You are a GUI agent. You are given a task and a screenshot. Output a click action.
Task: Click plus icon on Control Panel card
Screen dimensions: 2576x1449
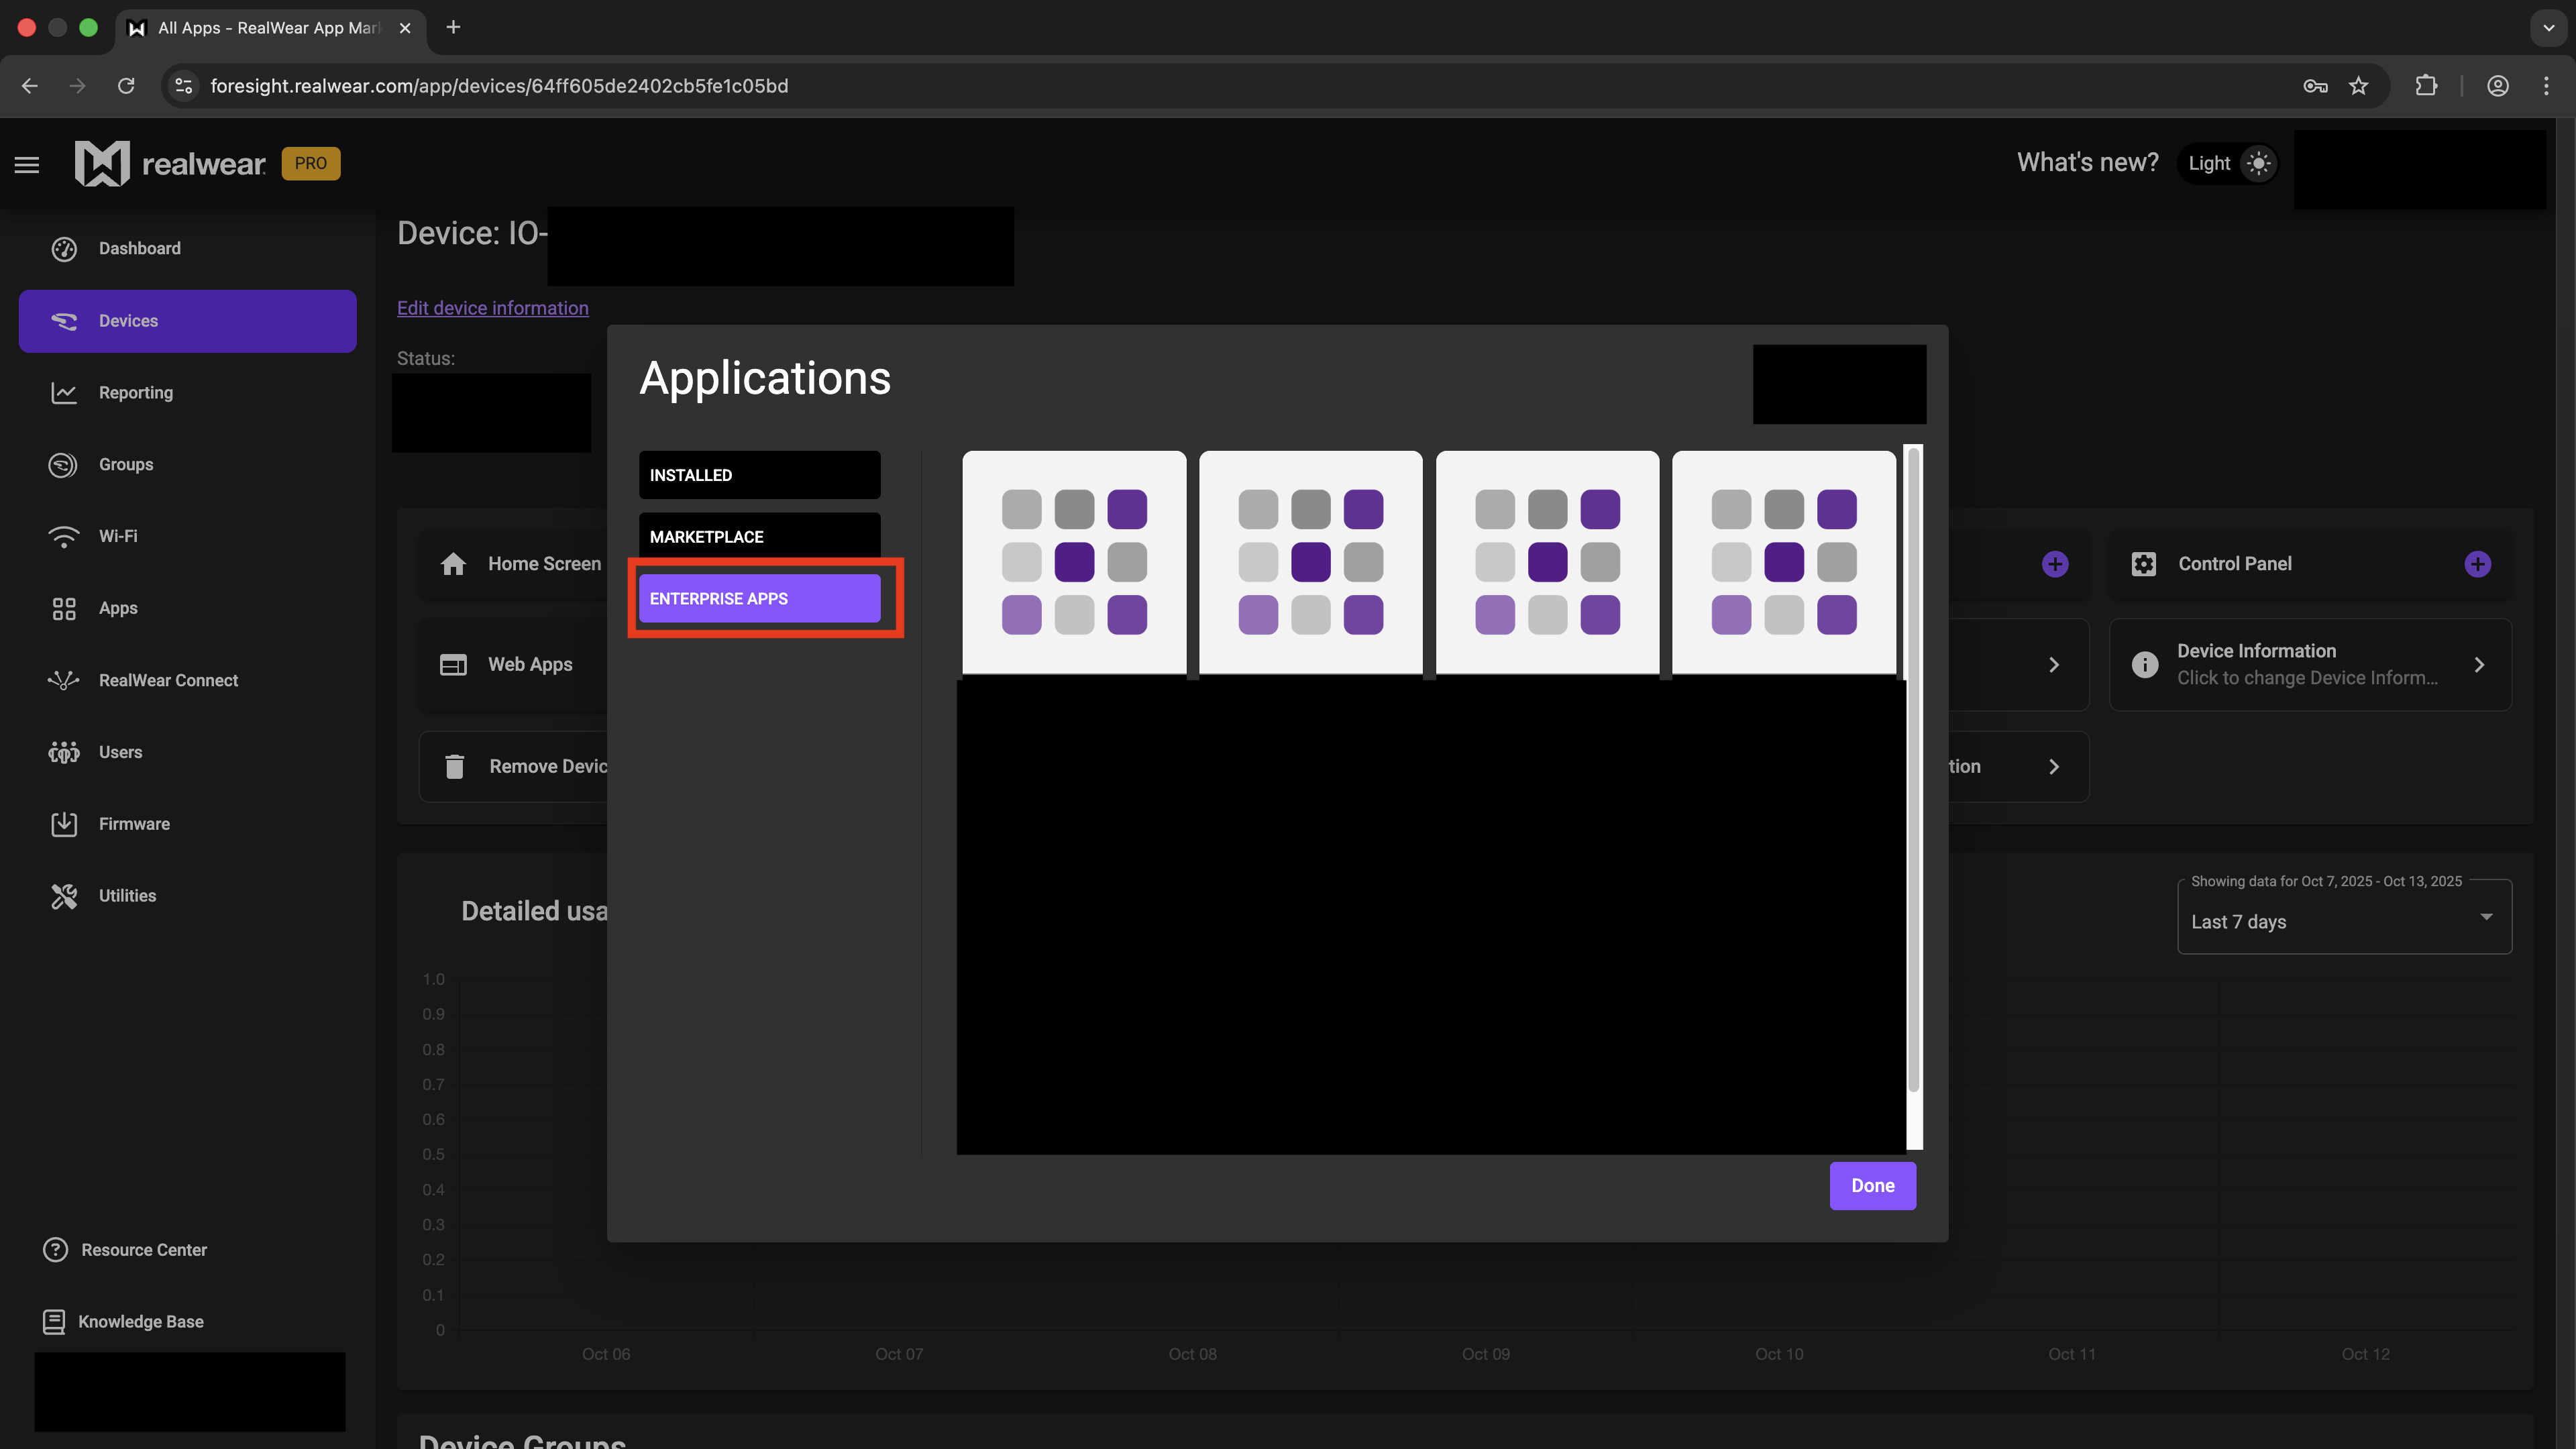[x=2478, y=564]
